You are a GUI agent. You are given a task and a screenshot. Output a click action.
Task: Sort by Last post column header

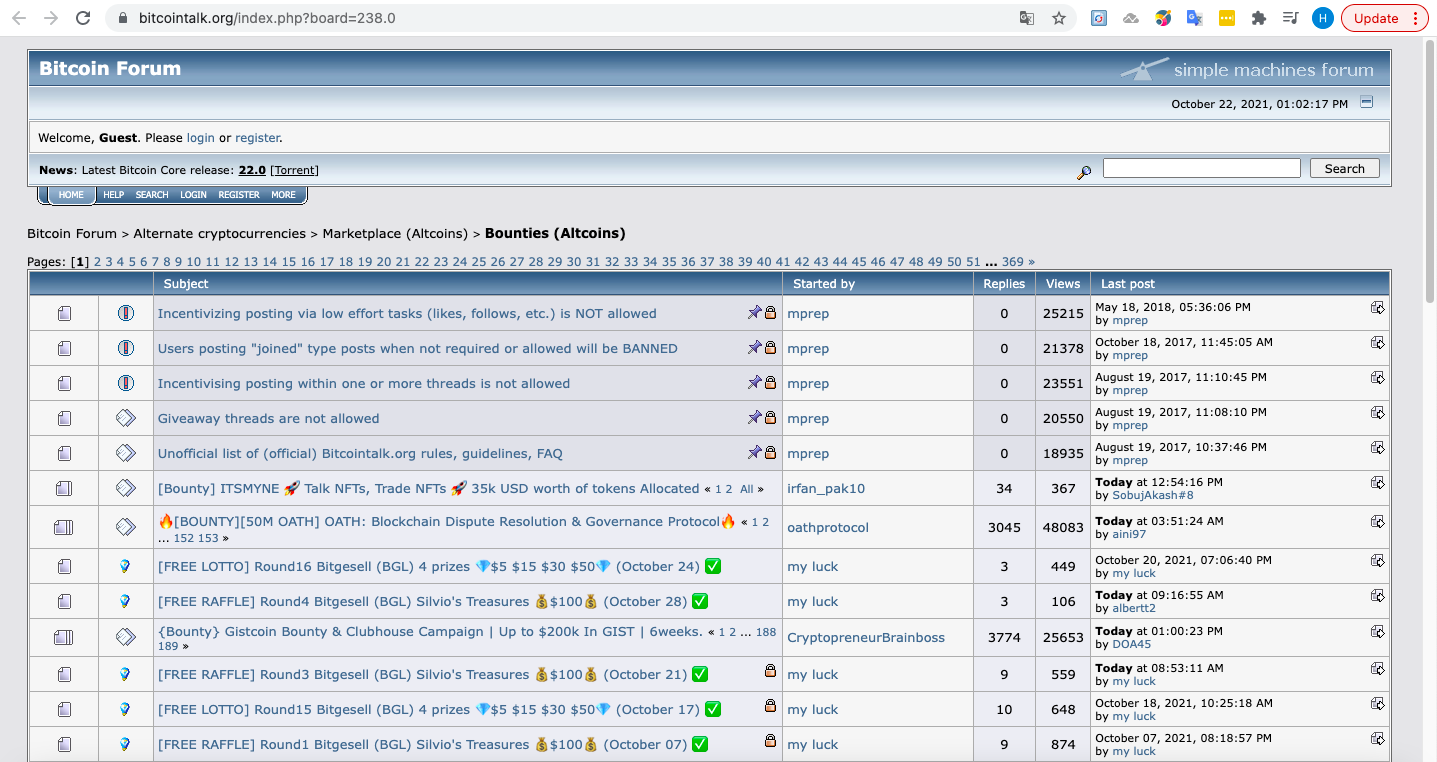coord(1128,284)
